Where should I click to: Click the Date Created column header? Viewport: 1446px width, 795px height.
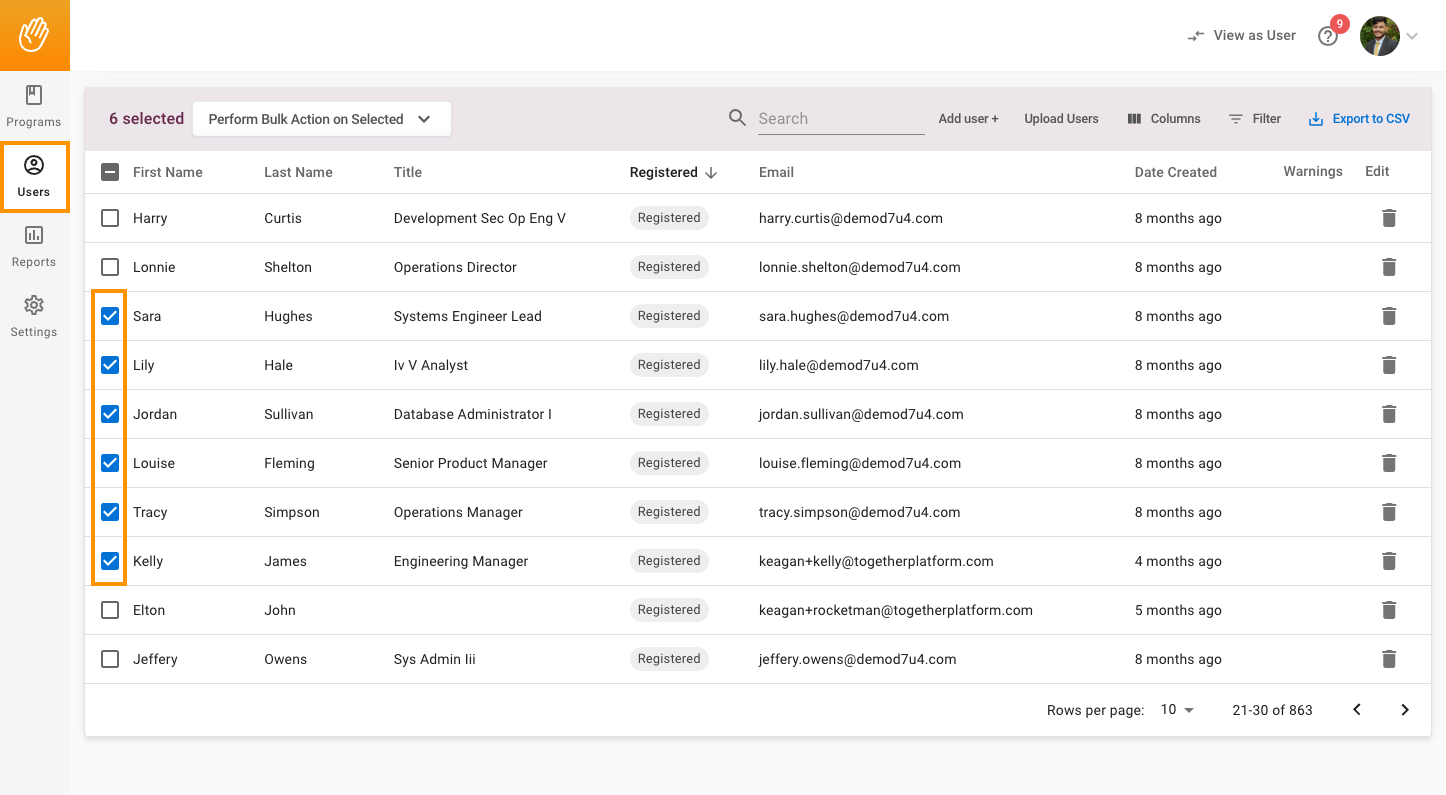[1176, 172]
